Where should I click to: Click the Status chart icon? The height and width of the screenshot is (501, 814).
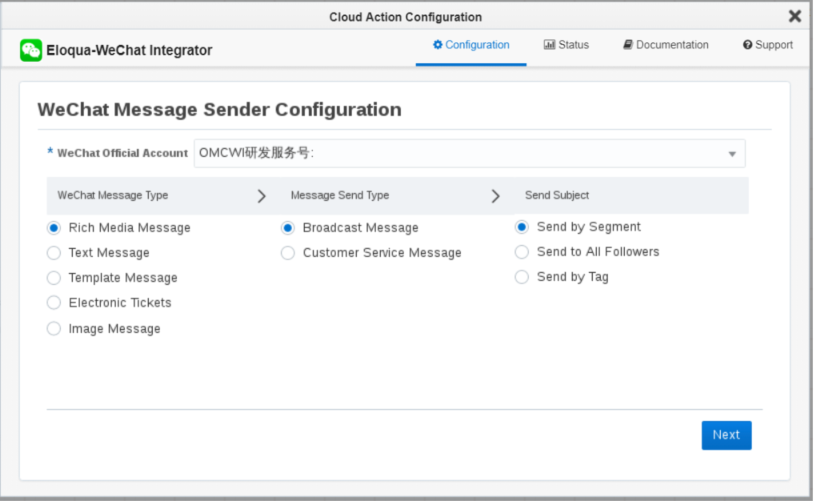point(549,45)
